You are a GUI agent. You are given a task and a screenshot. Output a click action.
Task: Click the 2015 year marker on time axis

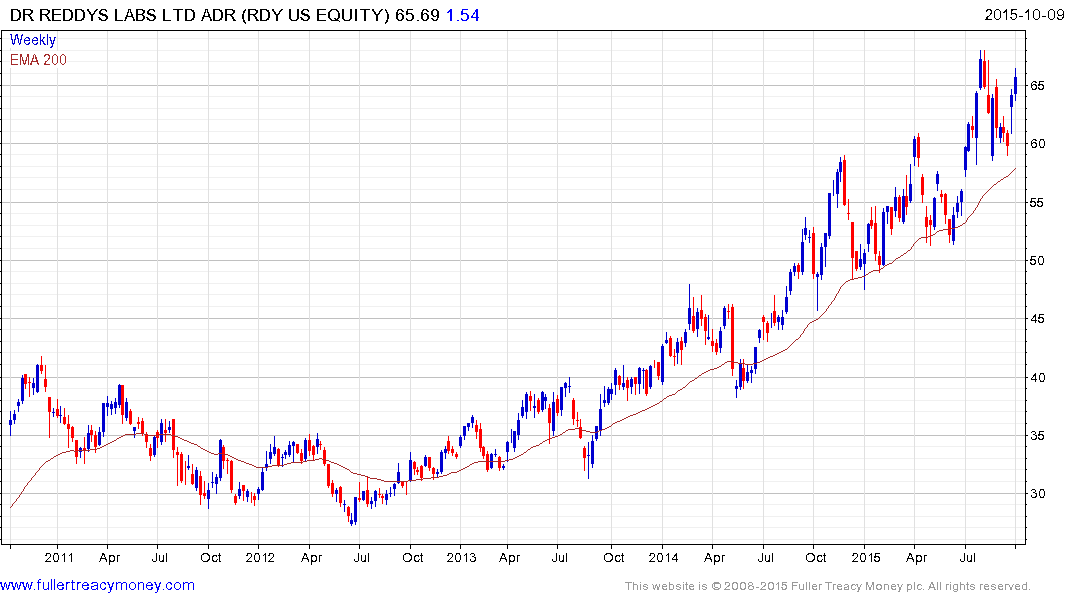tap(865, 558)
